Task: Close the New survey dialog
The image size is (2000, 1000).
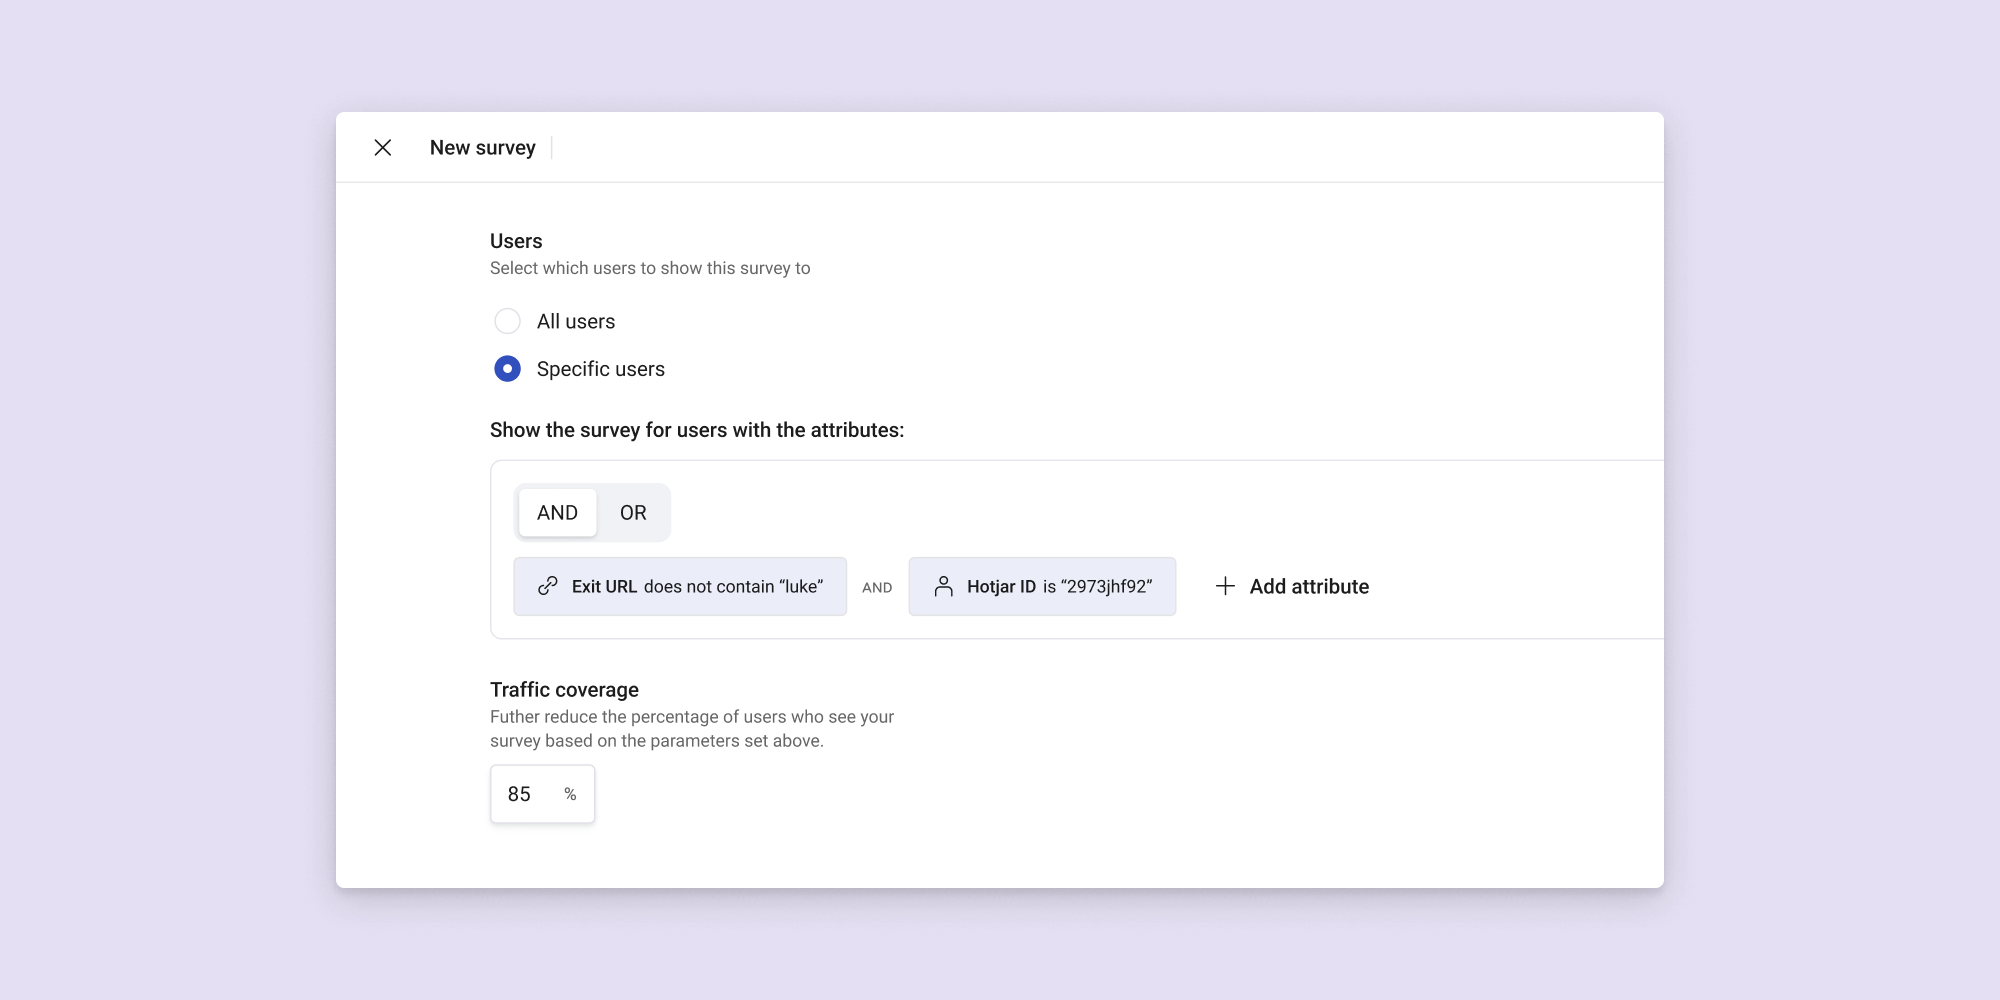Action: (382, 148)
